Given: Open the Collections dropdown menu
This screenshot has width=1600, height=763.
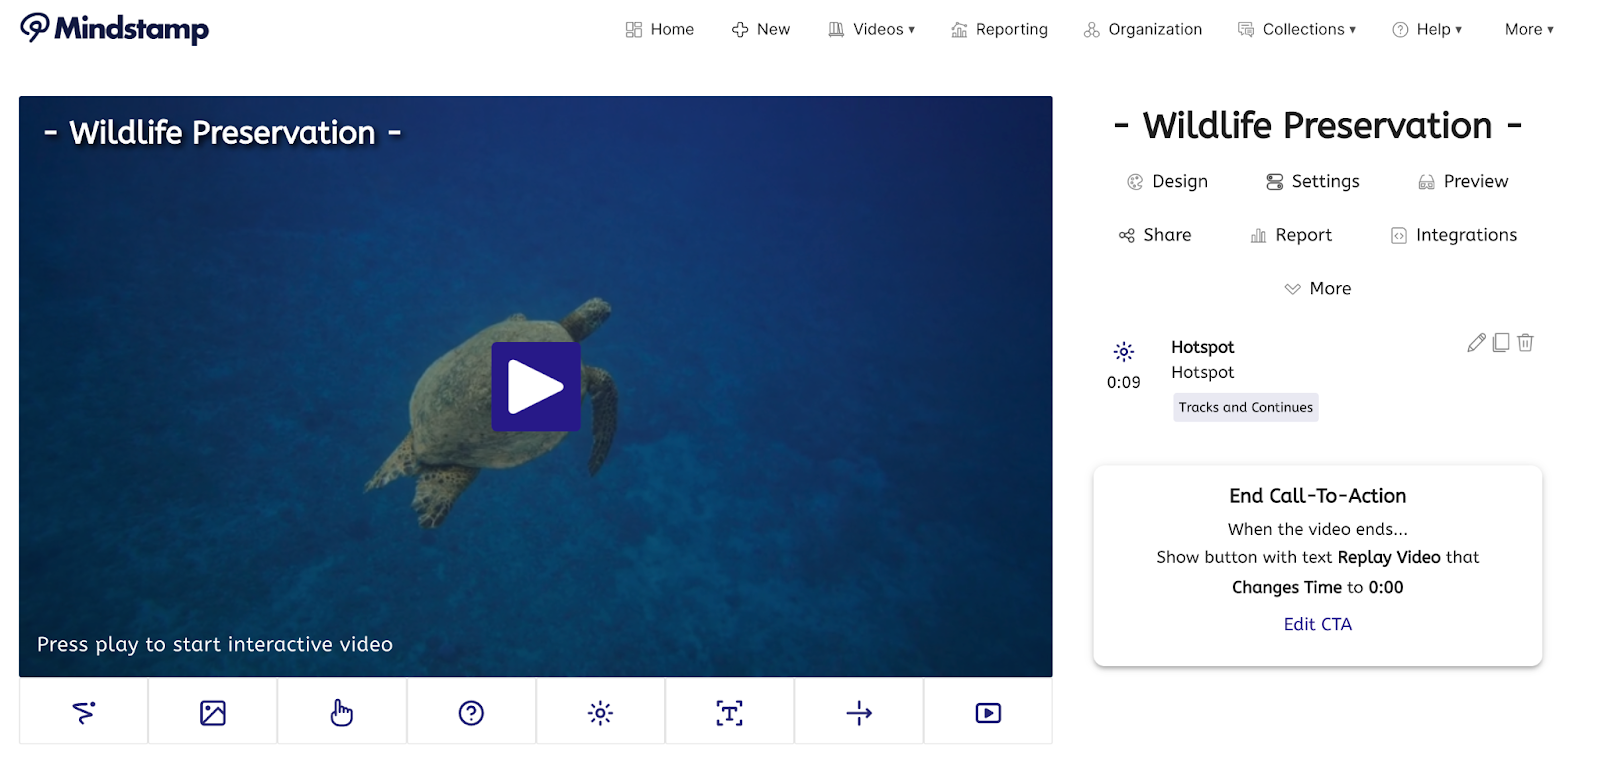Looking at the screenshot, I should tap(1297, 30).
